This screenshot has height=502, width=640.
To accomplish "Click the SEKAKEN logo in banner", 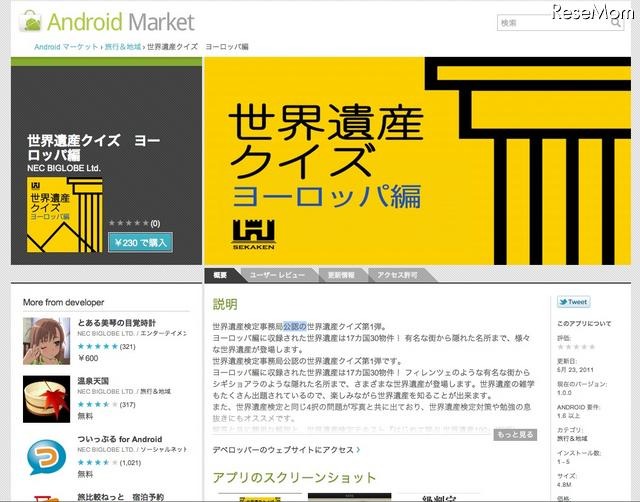I will 253,234.
